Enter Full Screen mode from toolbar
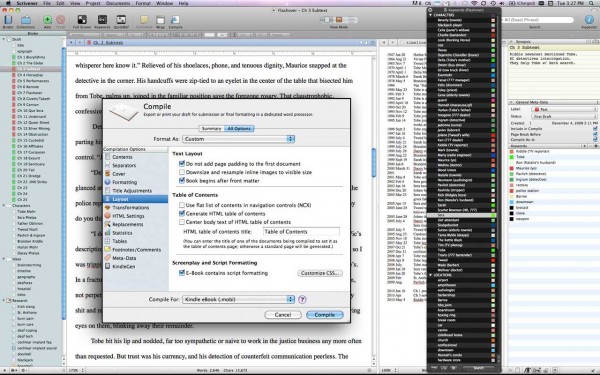The height and width of the screenshot is (375, 600). click(82, 20)
